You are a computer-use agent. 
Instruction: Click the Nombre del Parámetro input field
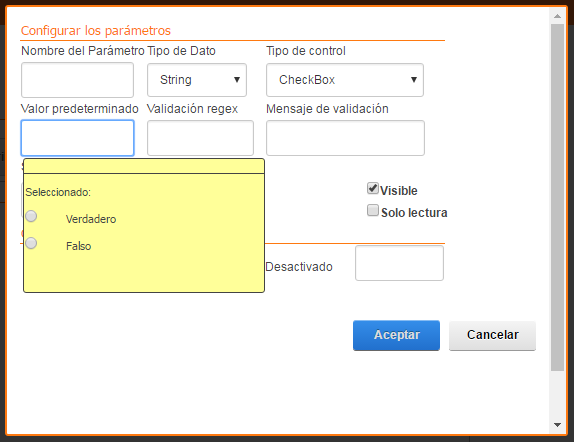(77, 80)
